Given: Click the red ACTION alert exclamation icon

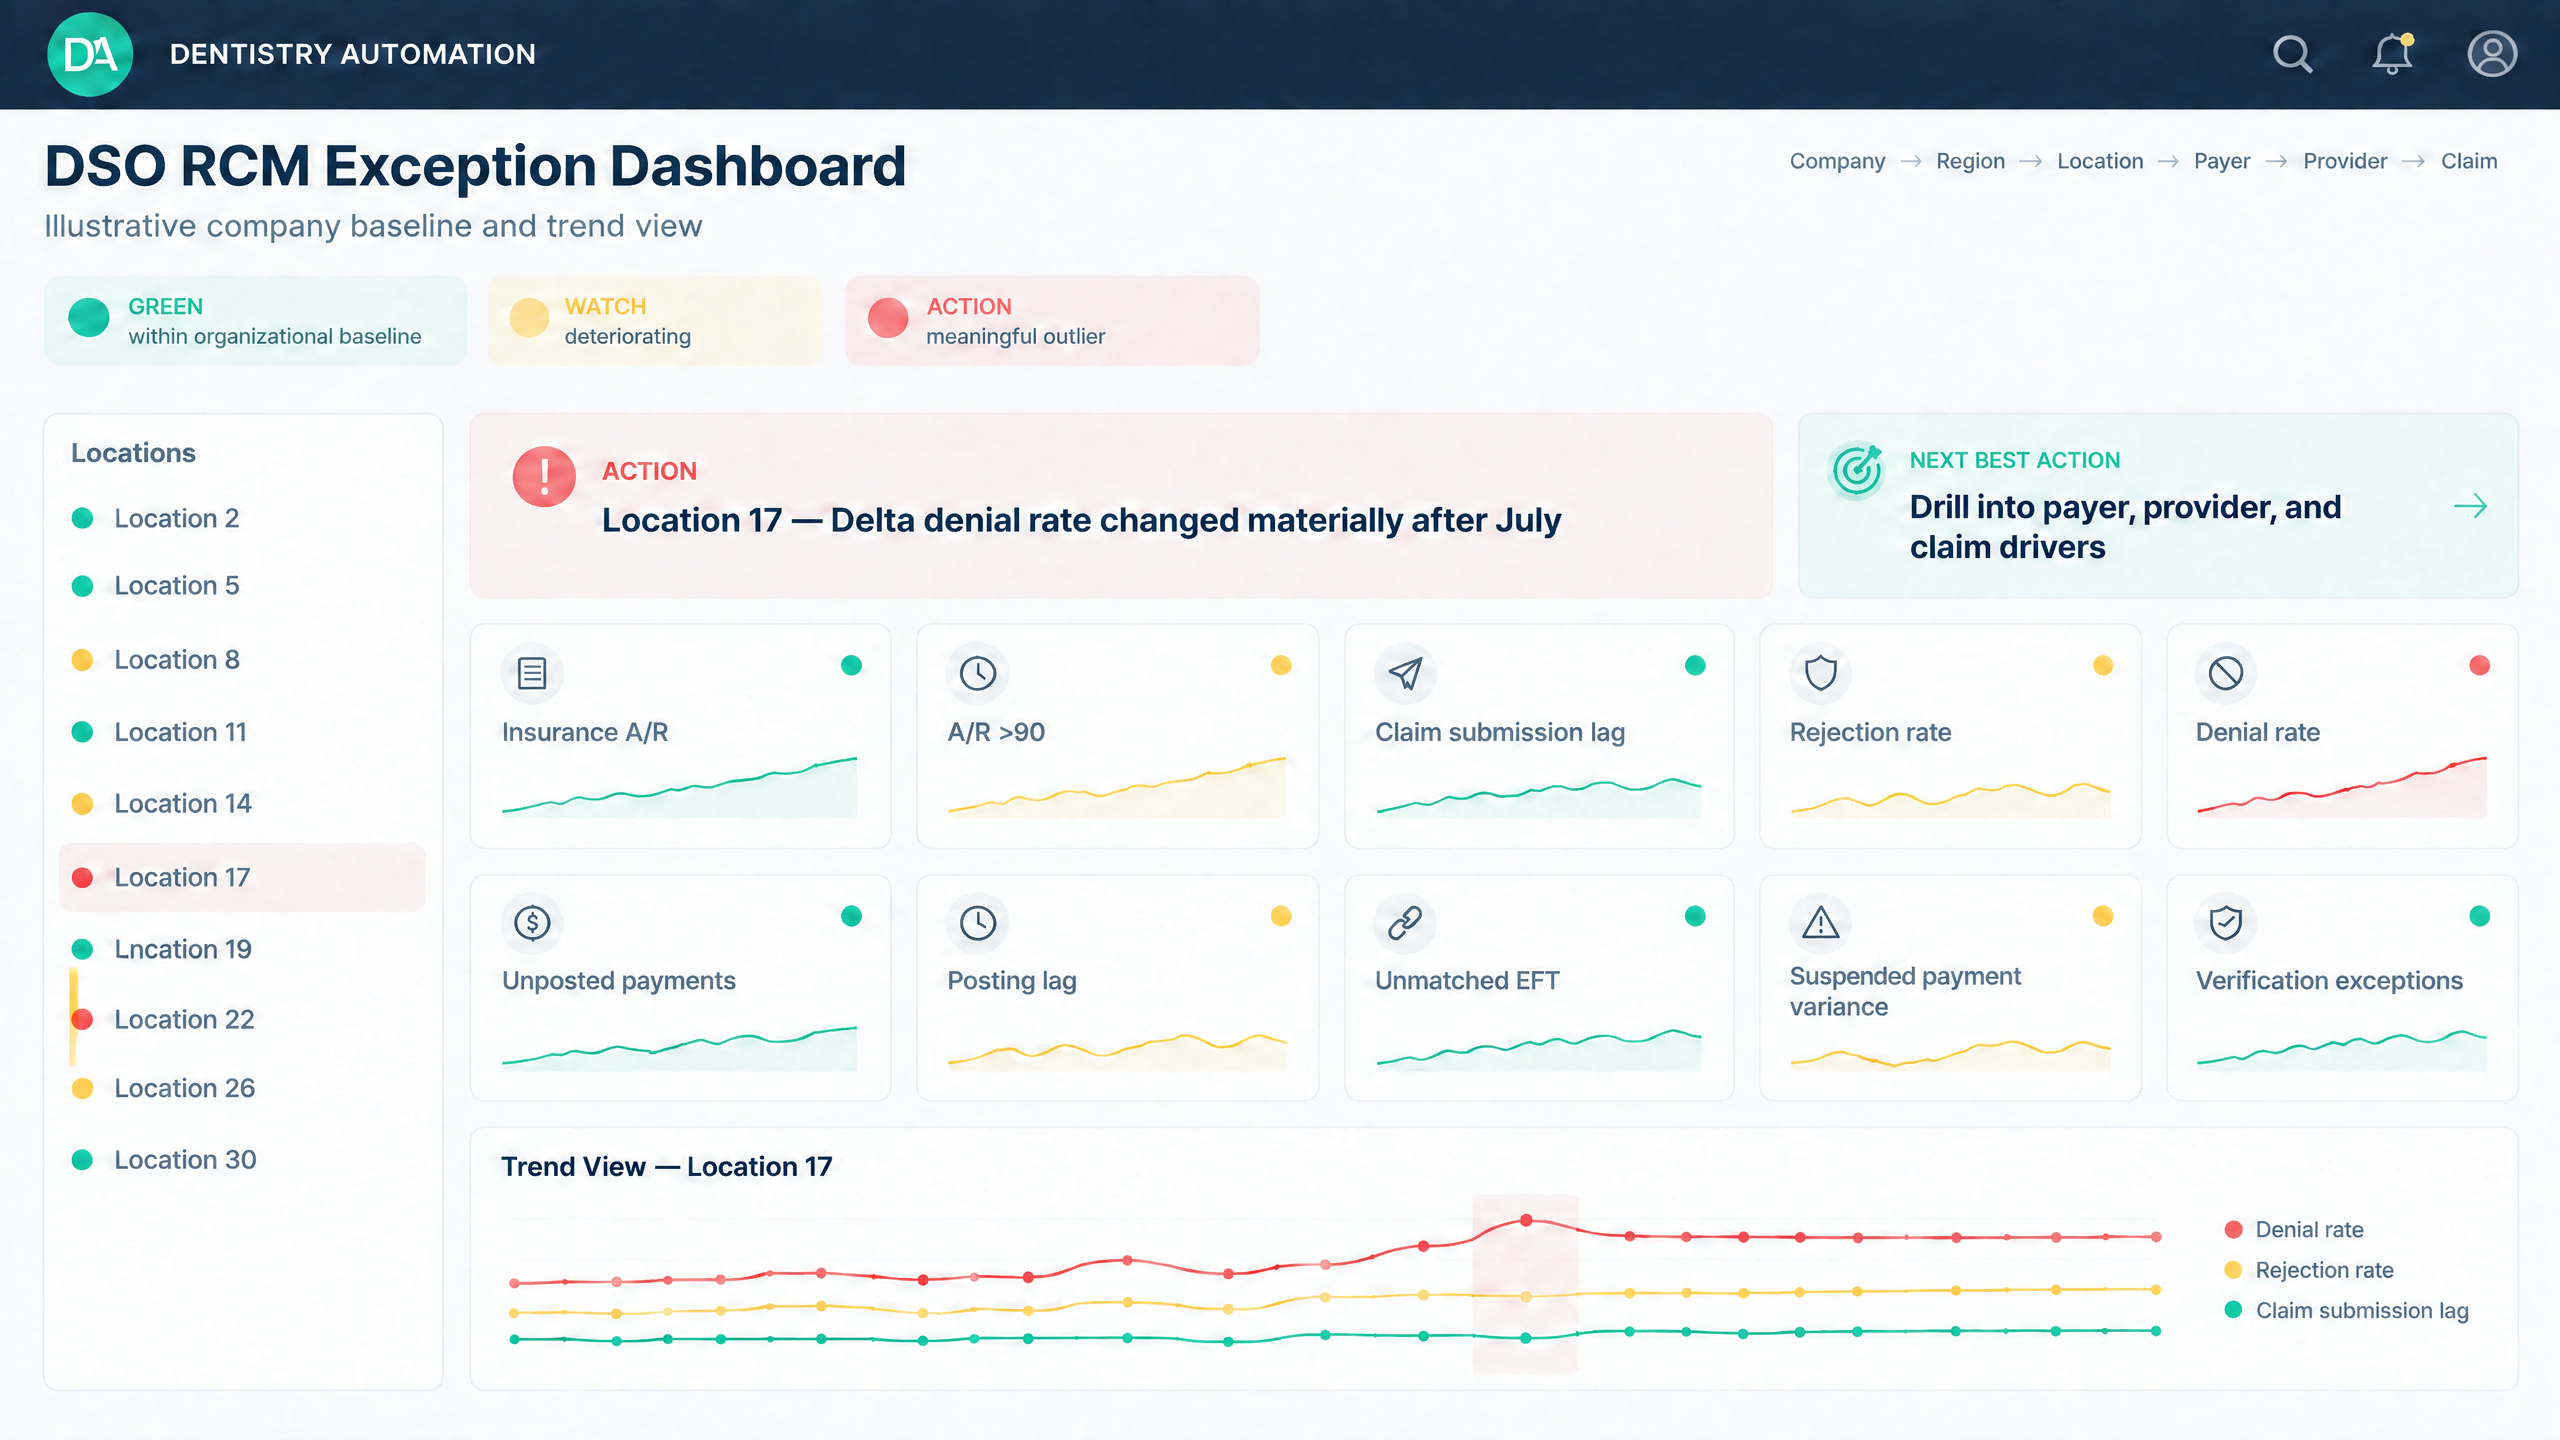Looking at the screenshot, I should click(x=544, y=477).
